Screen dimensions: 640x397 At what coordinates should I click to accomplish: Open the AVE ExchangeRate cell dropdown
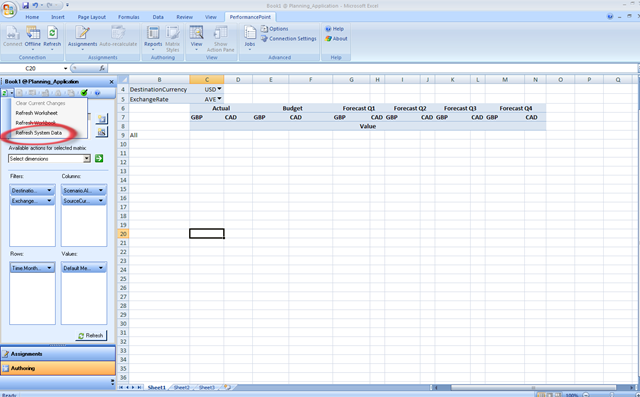pos(220,98)
